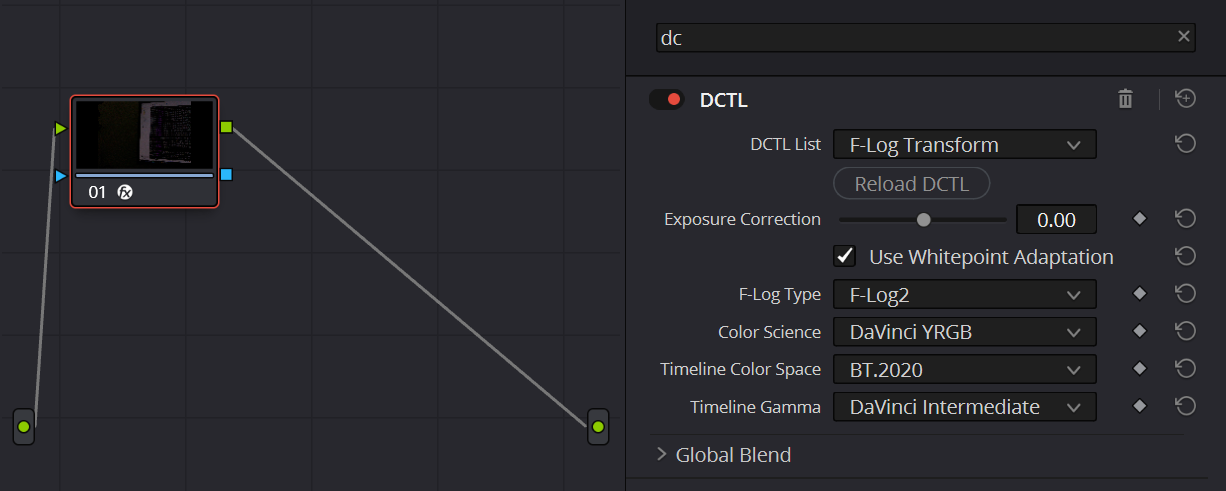
Task: Delete the DCTL effect with trash icon
Action: click(x=1125, y=99)
